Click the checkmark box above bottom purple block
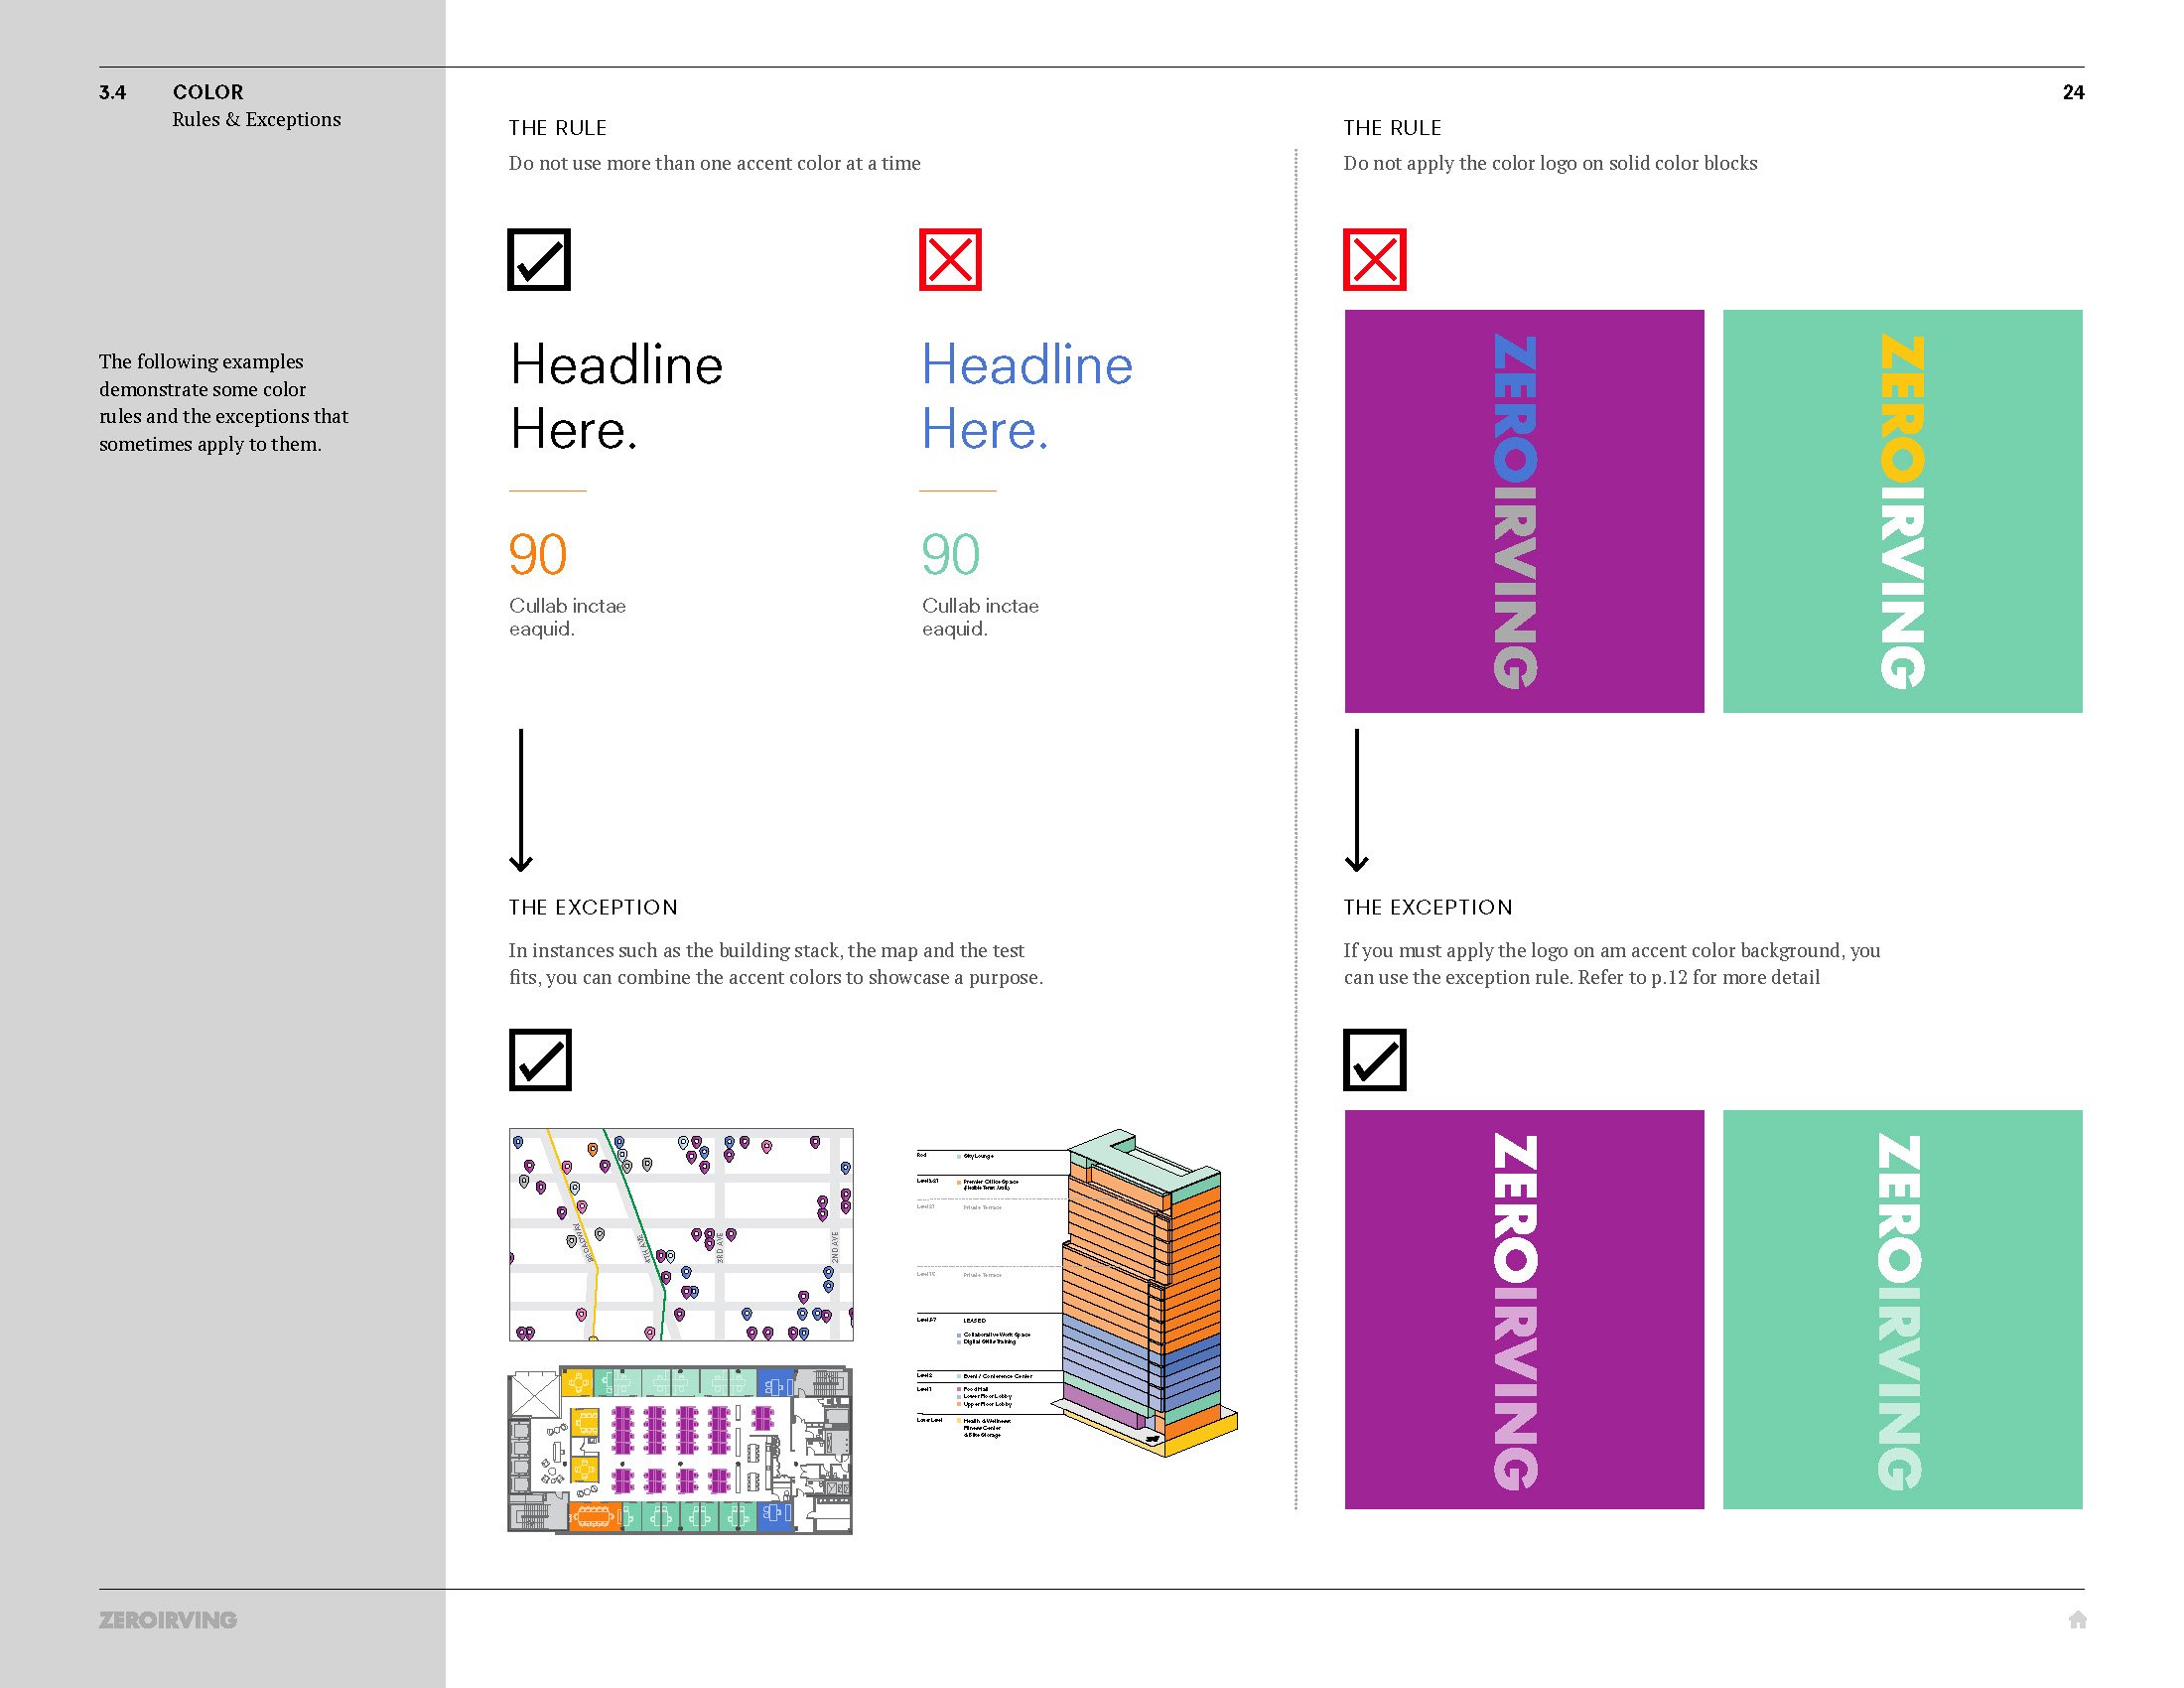The width and height of the screenshot is (2184, 1688). (x=1374, y=1059)
